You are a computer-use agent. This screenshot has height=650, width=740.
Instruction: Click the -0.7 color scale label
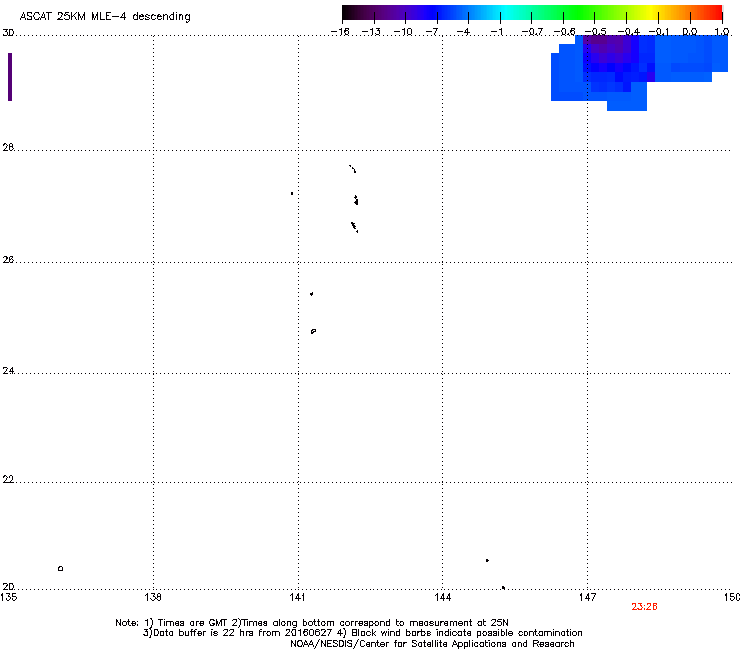[x=532, y=32]
